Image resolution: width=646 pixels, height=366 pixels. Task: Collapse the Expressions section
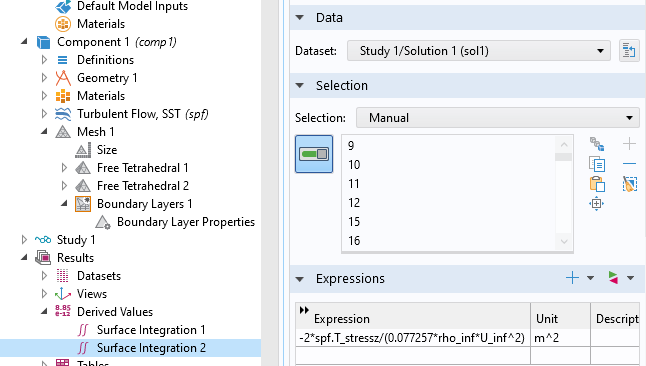click(x=300, y=279)
